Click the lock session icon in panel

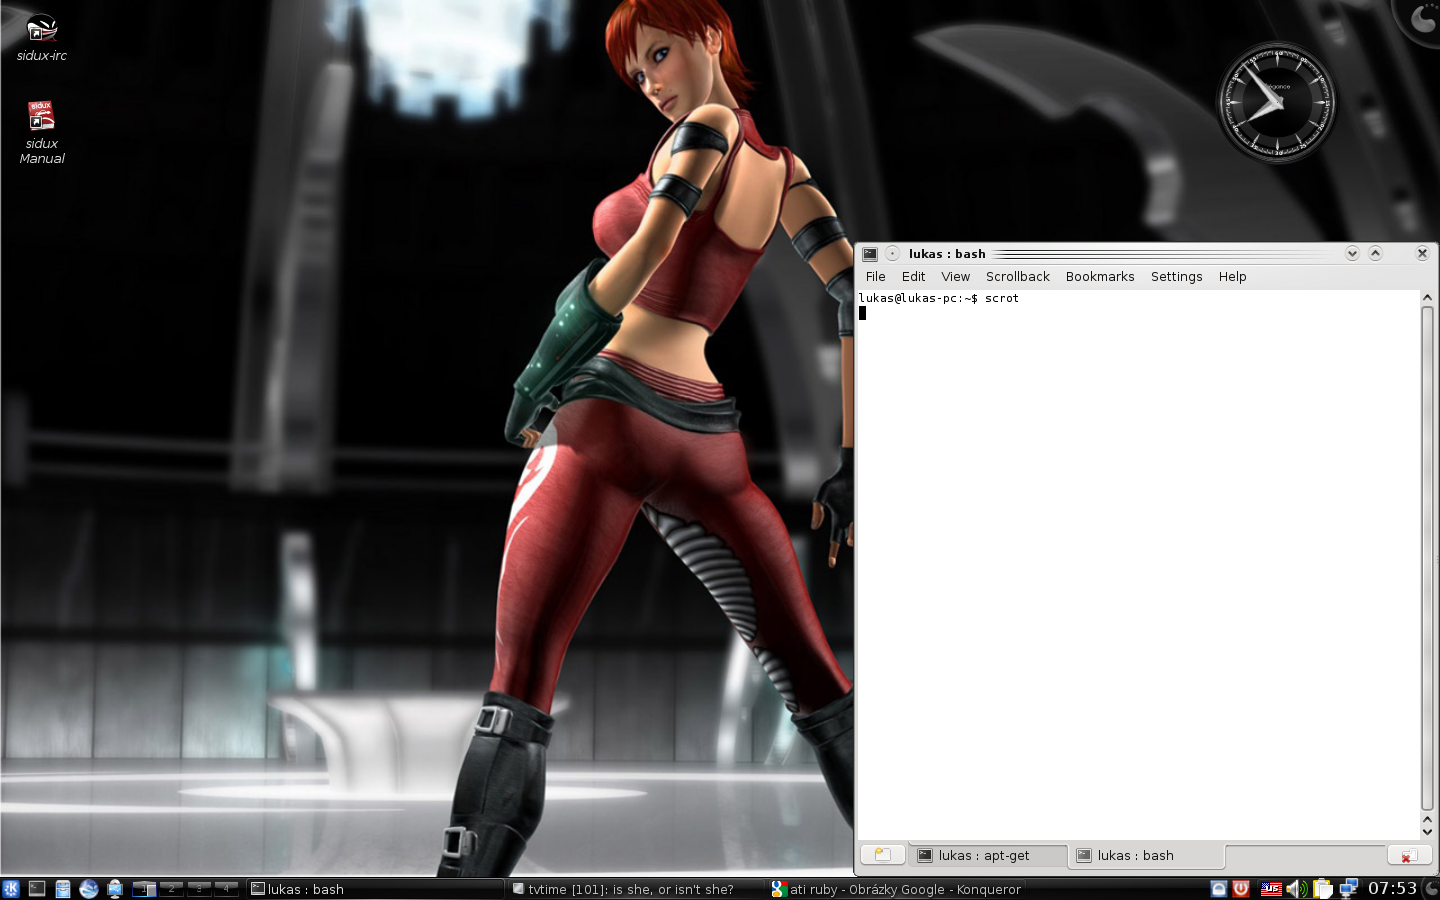[x=1219, y=888]
